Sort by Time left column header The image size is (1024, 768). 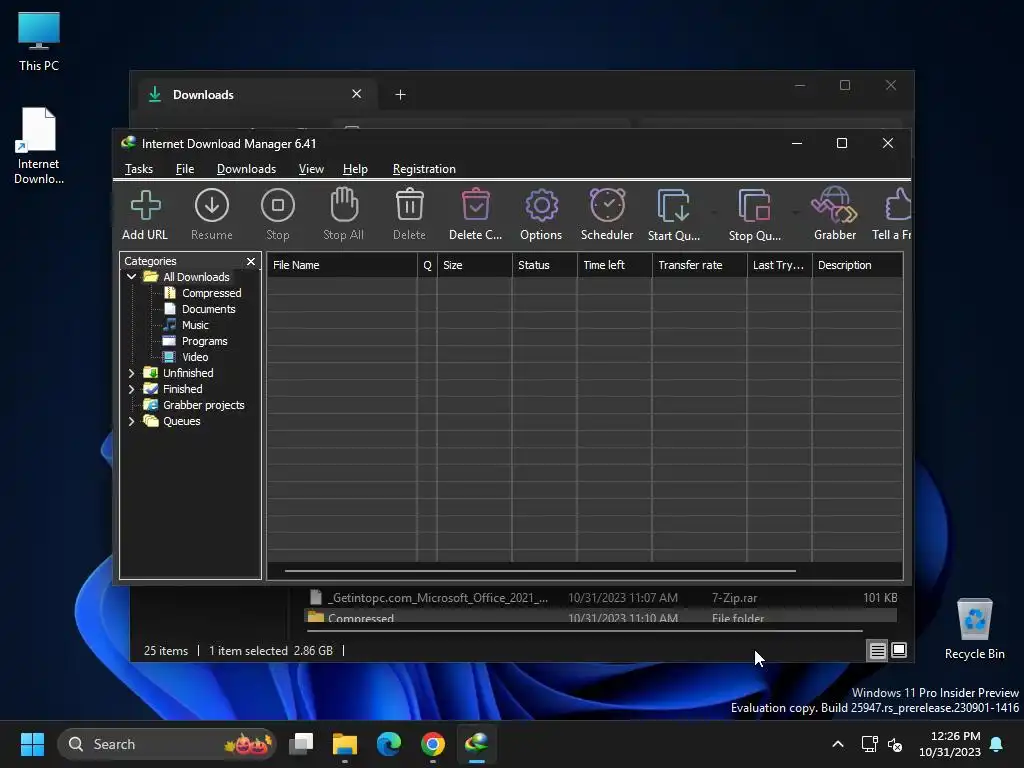pos(615,265)
